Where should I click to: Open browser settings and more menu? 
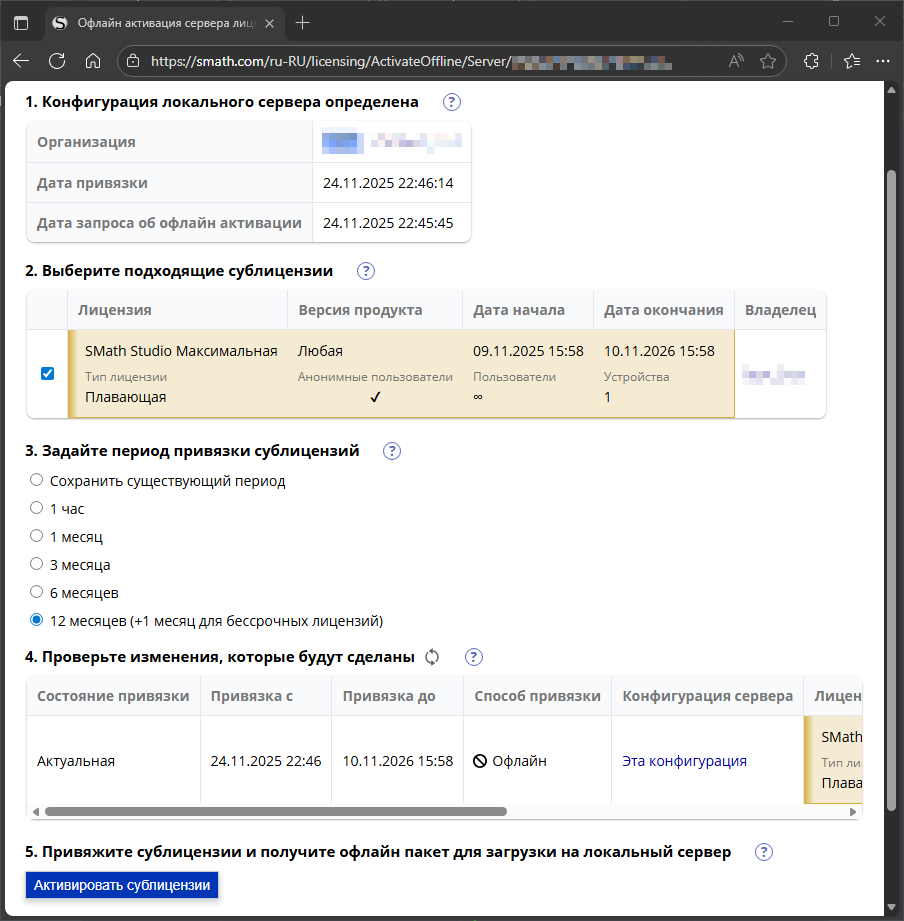[883, 60]
